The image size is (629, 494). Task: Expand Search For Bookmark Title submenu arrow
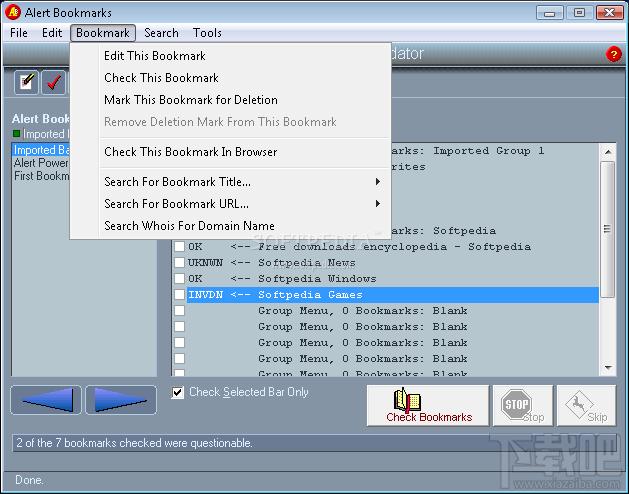point(377,182)
